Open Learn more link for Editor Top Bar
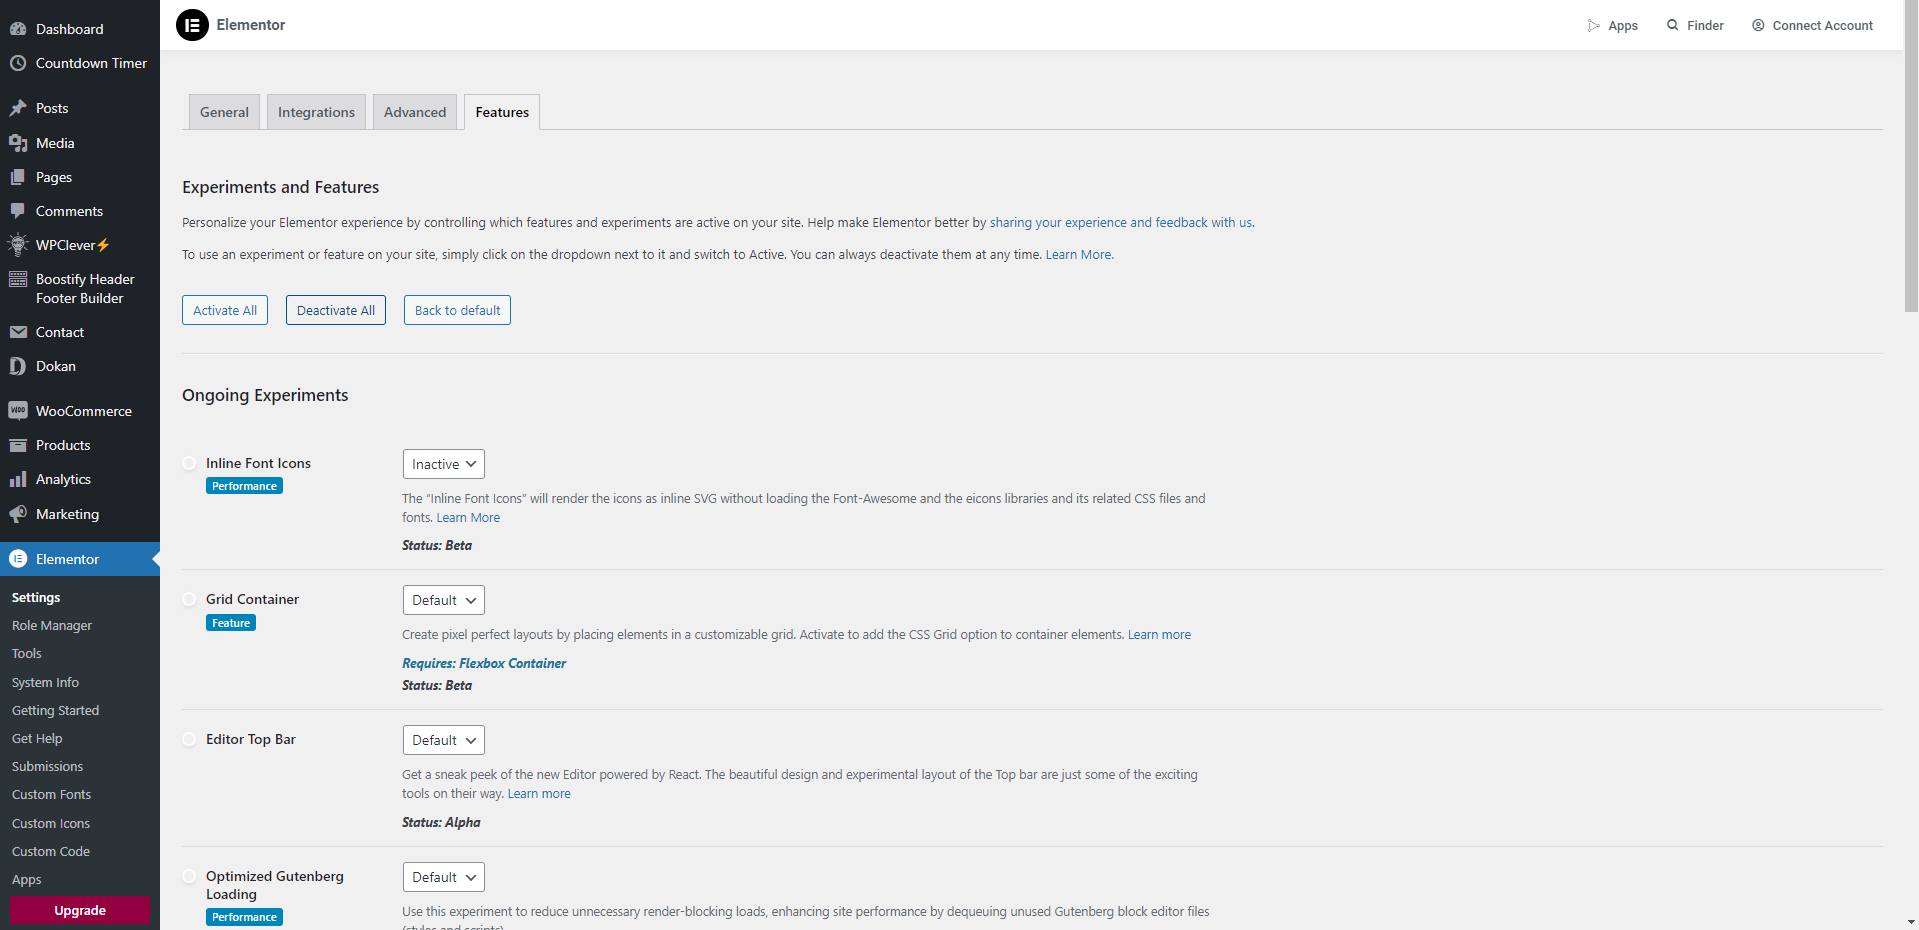Viewport: 1919px width, 930px height. [x=539, y=793]
